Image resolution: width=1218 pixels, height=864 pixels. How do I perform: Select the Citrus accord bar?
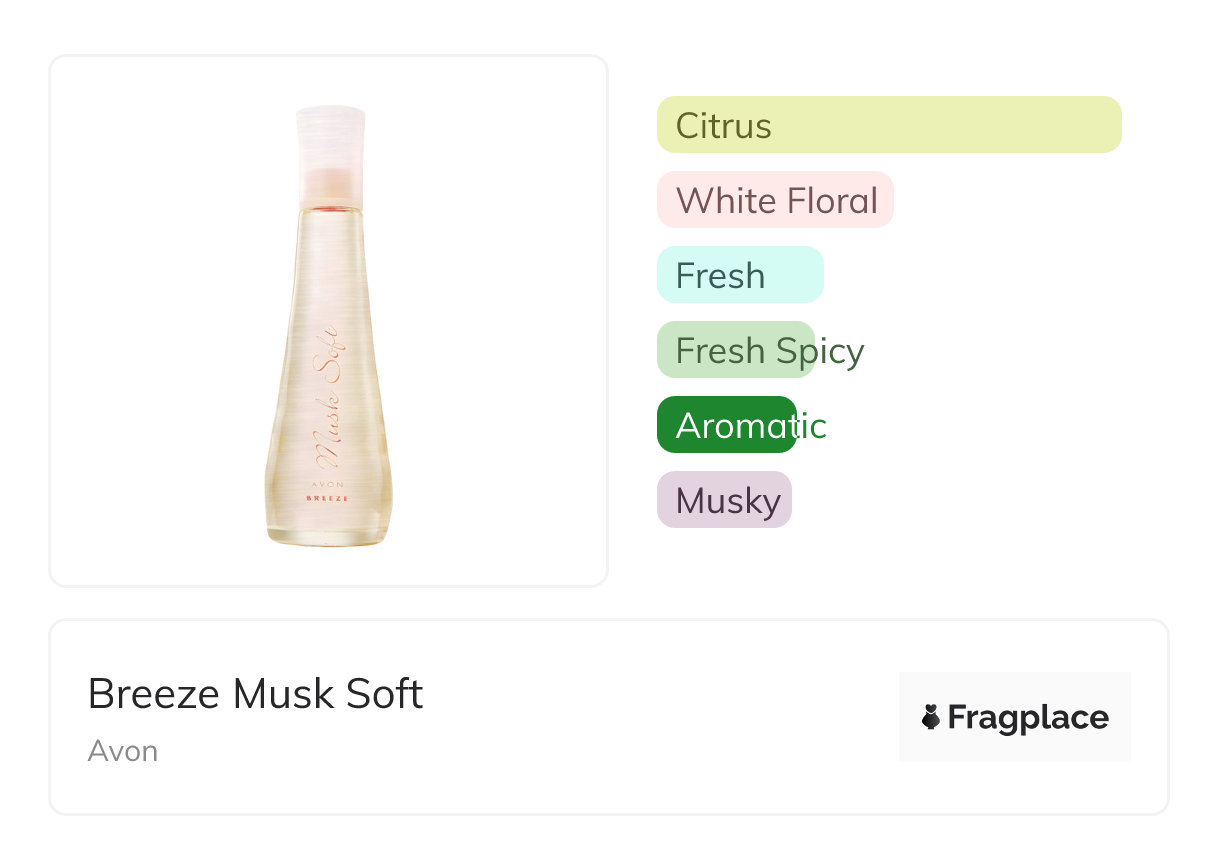click(x=888, y=125)
